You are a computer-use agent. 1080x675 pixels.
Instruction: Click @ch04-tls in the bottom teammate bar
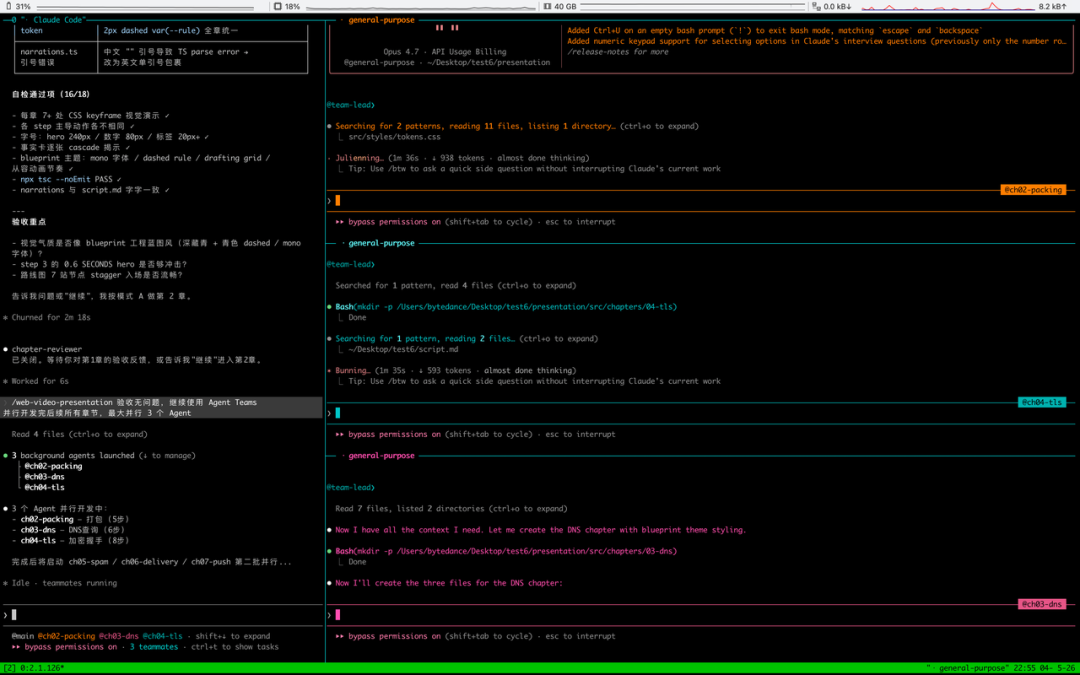(x=163, y=636)
